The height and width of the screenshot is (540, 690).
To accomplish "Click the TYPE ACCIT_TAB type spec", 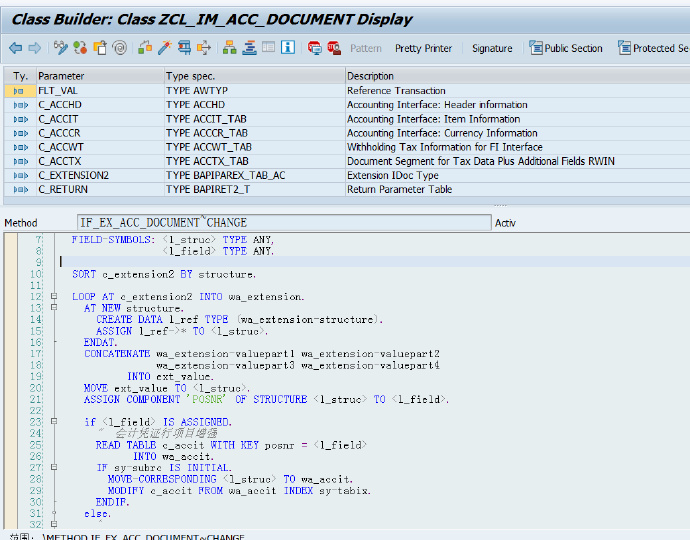I will click(x=206, y=119).
